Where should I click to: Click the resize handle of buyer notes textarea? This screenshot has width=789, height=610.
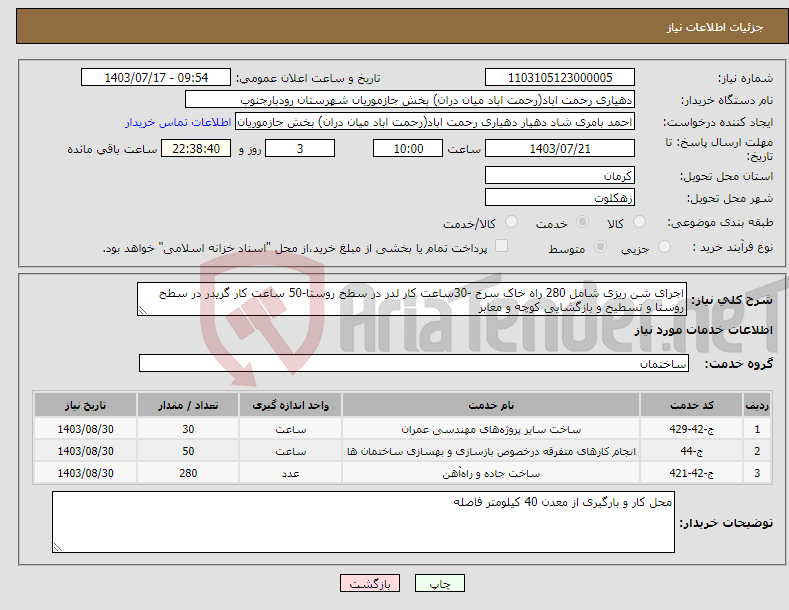pyautogui.click(x=57, y=547)
